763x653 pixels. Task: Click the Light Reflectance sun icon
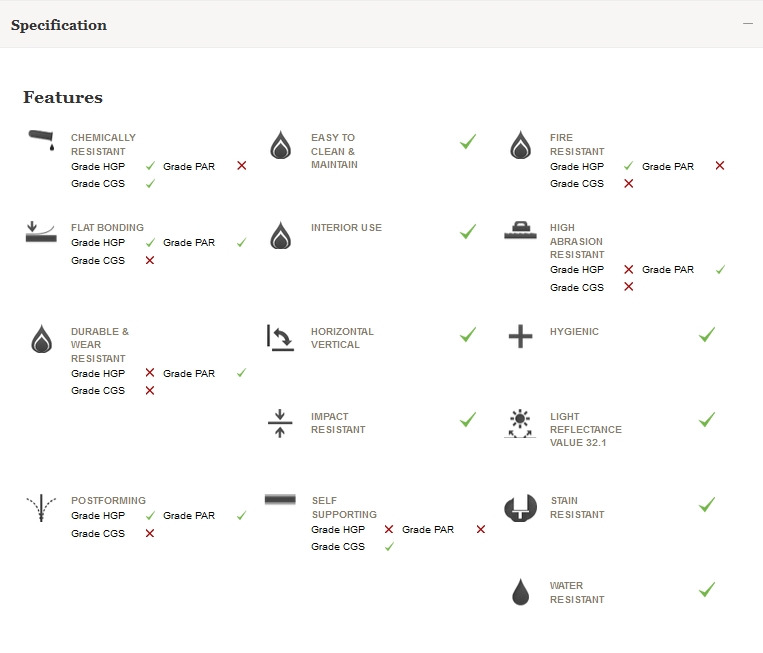pyautogui.click(x=519, y=423)
